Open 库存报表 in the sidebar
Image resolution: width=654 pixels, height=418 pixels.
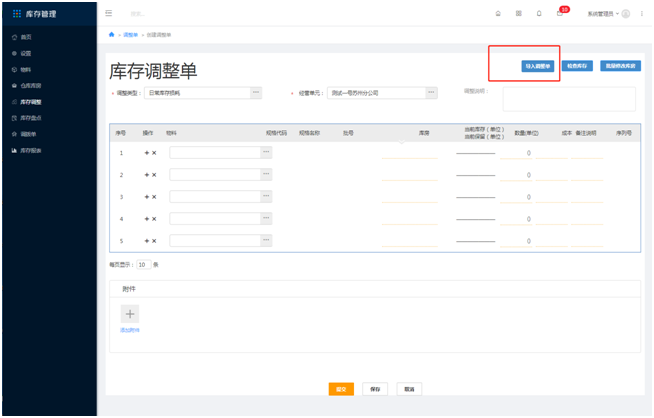tap(30, 151)
